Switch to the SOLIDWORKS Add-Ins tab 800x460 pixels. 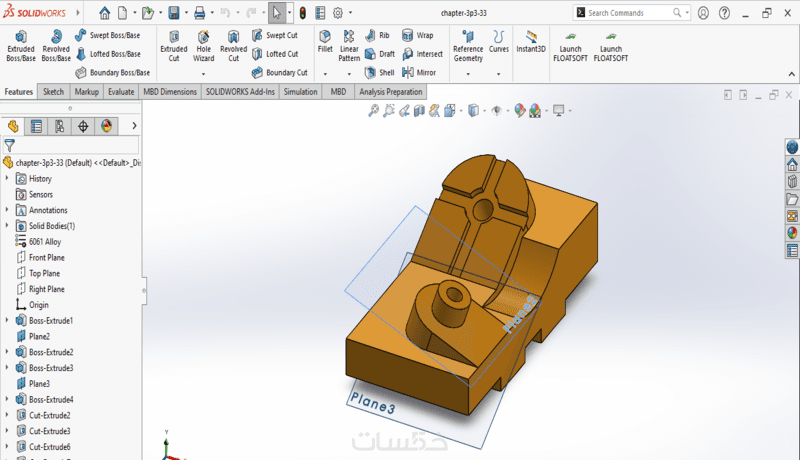pos(240,92)
